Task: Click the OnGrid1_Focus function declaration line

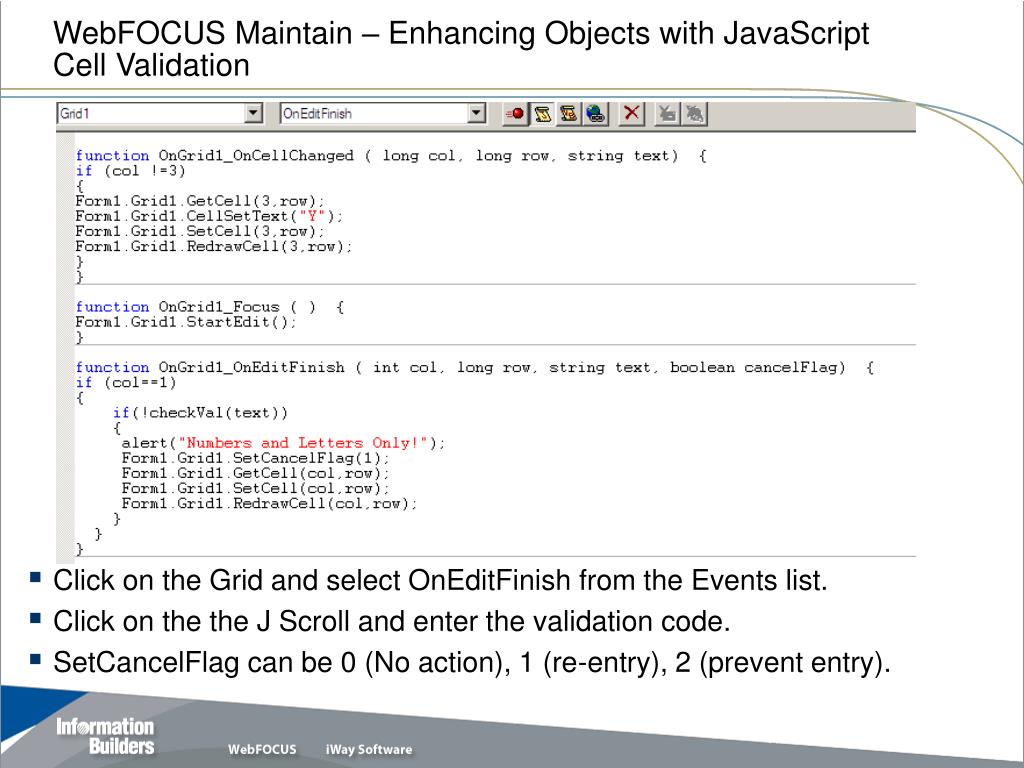Action: 210,307
